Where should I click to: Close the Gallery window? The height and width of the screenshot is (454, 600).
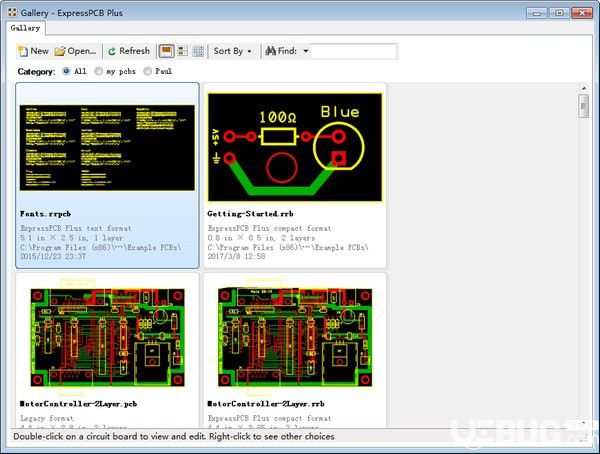click(x=582, y=13)
